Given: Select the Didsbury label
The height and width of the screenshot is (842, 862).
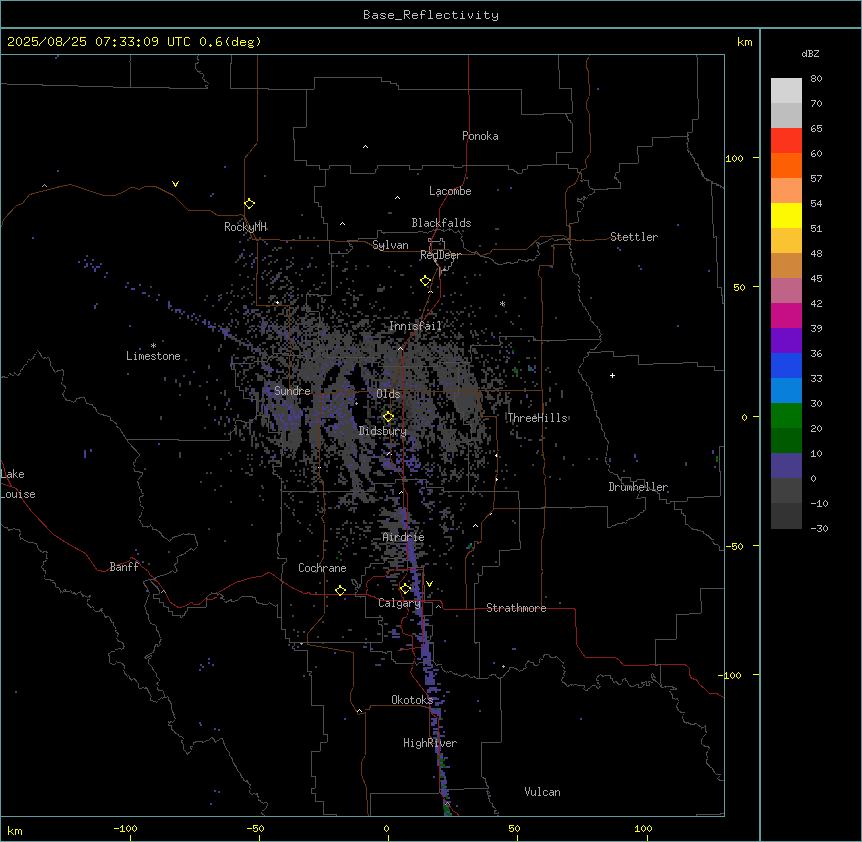Looking at the screenshot, I should tap(383, 431).
